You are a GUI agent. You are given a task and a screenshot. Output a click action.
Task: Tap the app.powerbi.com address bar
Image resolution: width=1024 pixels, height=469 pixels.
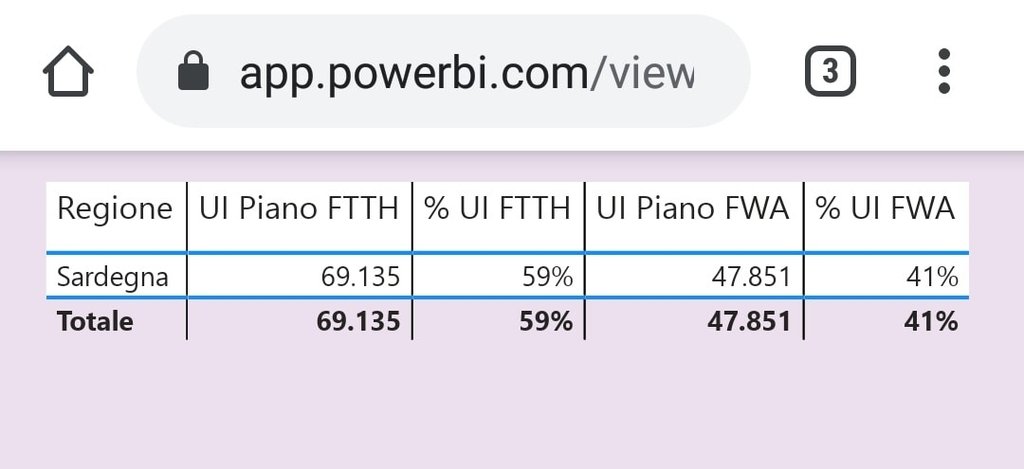coord(465,72)
